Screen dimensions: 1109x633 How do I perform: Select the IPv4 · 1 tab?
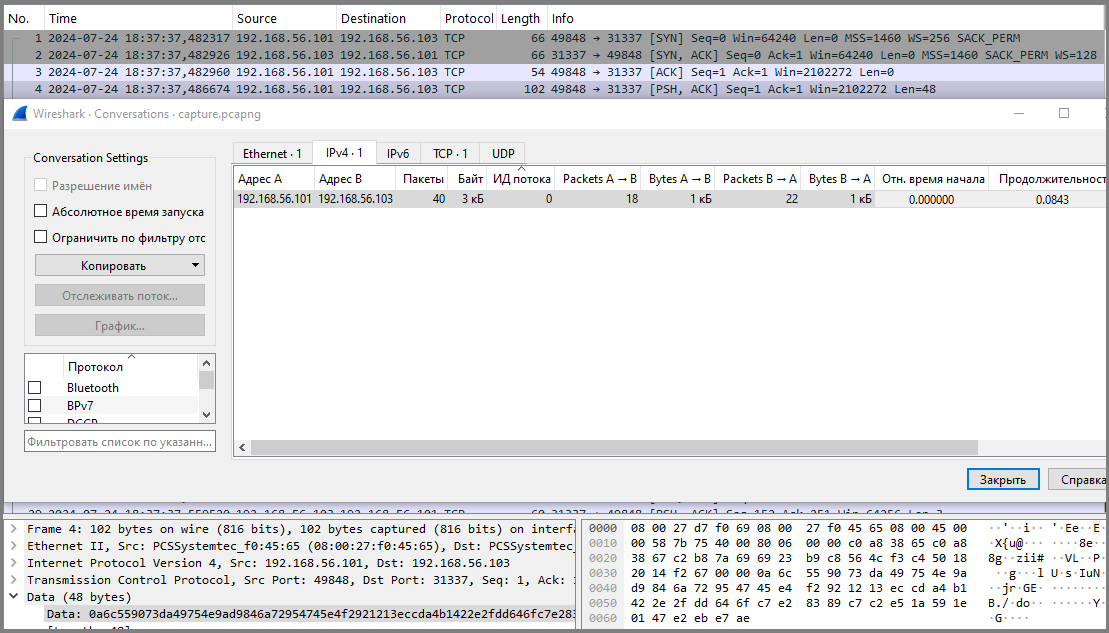(344, 152)
